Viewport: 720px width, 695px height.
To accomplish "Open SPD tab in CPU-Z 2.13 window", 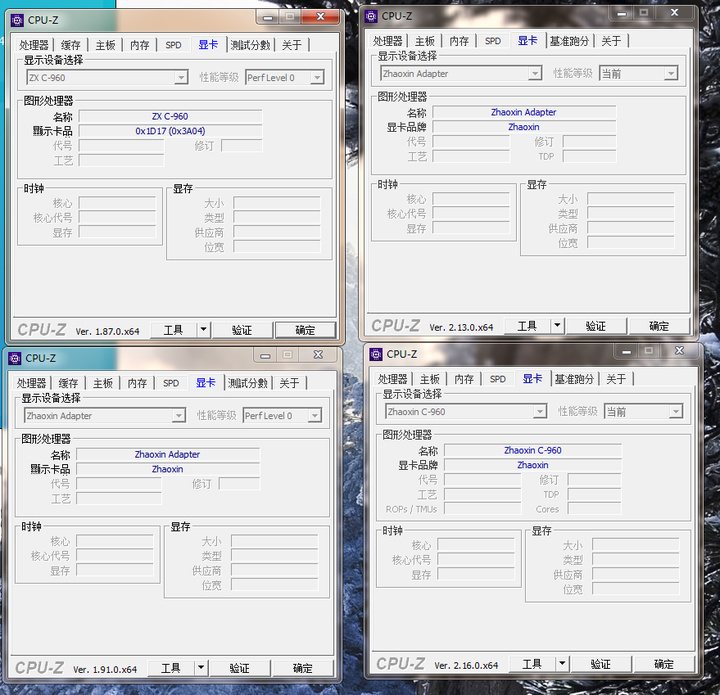I will click(x=493, y=41).
